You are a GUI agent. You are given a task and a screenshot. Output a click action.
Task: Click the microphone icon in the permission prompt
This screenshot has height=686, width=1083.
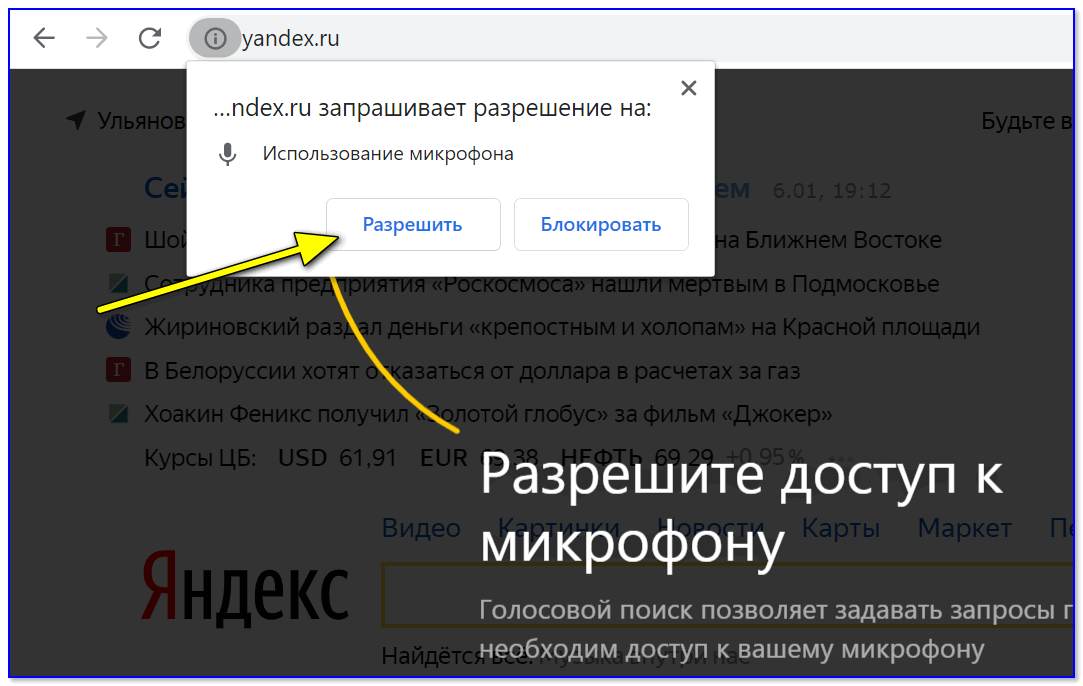pos(228,154)
